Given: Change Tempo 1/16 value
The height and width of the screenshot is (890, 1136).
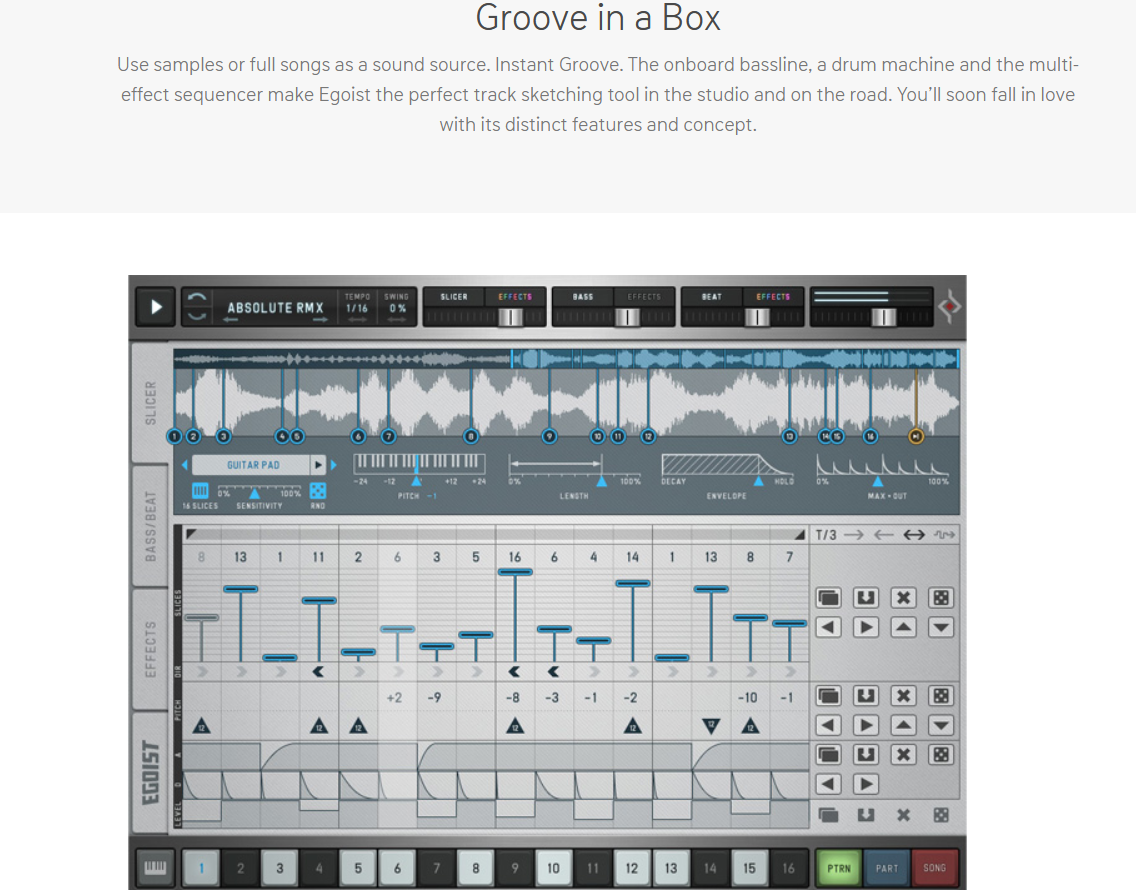Looking at the screenshot, I should [x=357, y=308].
